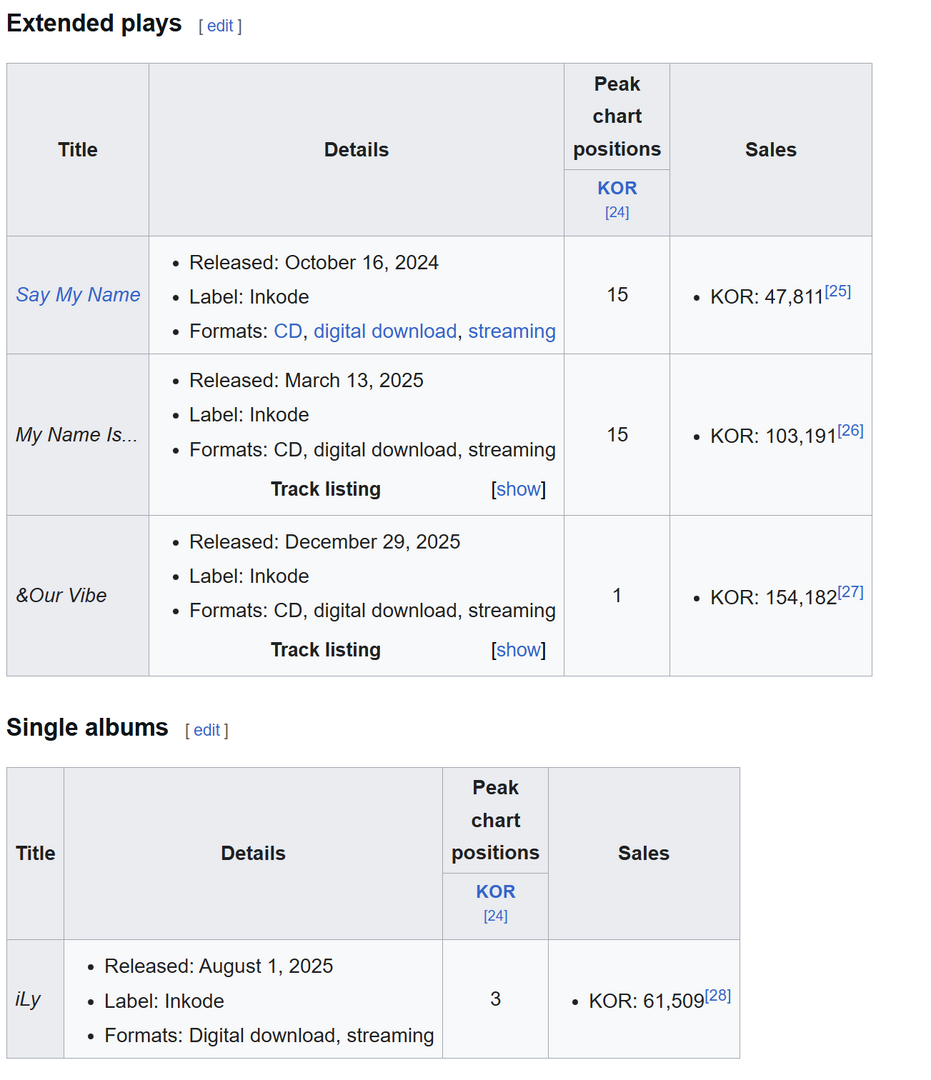931x1080 pixels.
Task: Show track listing for &Our Vibe
Action: (519, 650)
